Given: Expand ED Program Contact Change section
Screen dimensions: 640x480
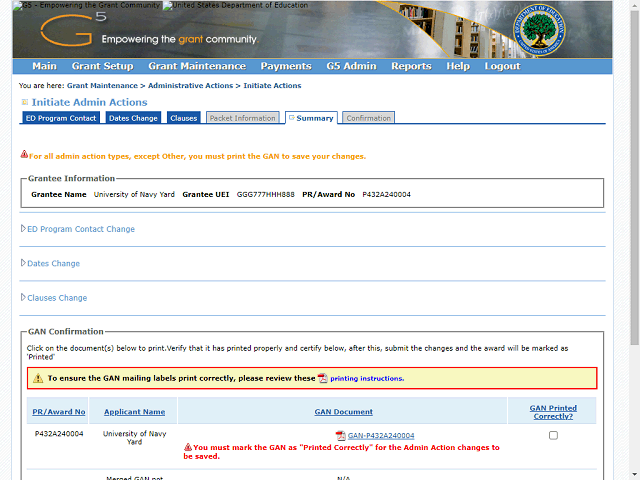Looking at the screenshot, I should 23,229.
